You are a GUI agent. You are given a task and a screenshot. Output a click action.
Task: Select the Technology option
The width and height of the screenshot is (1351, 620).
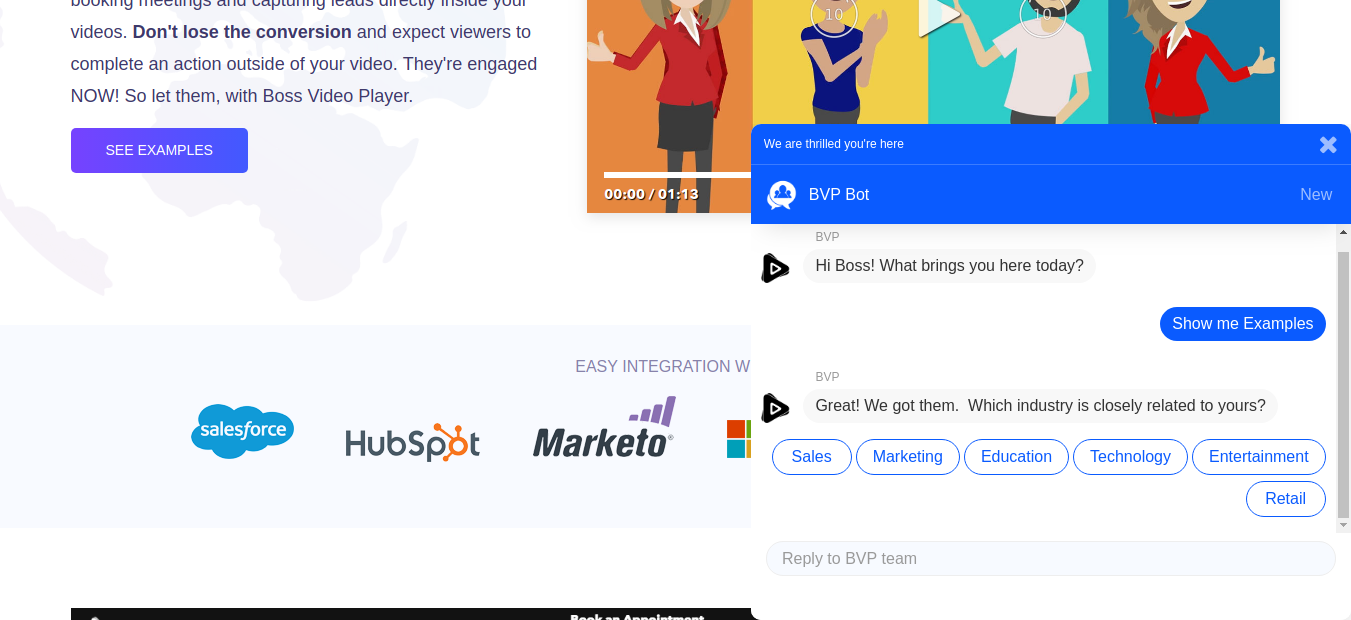click(1130, 457)
